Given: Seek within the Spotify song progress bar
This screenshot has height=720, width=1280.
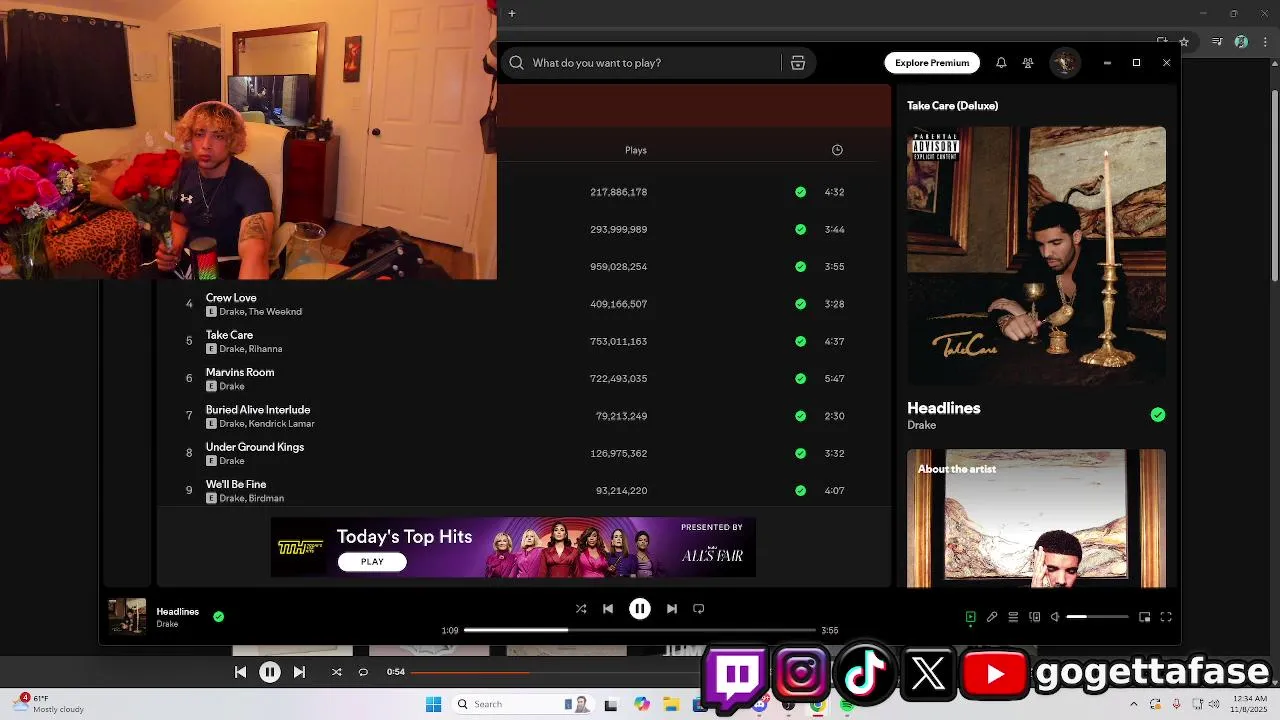Looking at the screenshot, I should 640,630.
